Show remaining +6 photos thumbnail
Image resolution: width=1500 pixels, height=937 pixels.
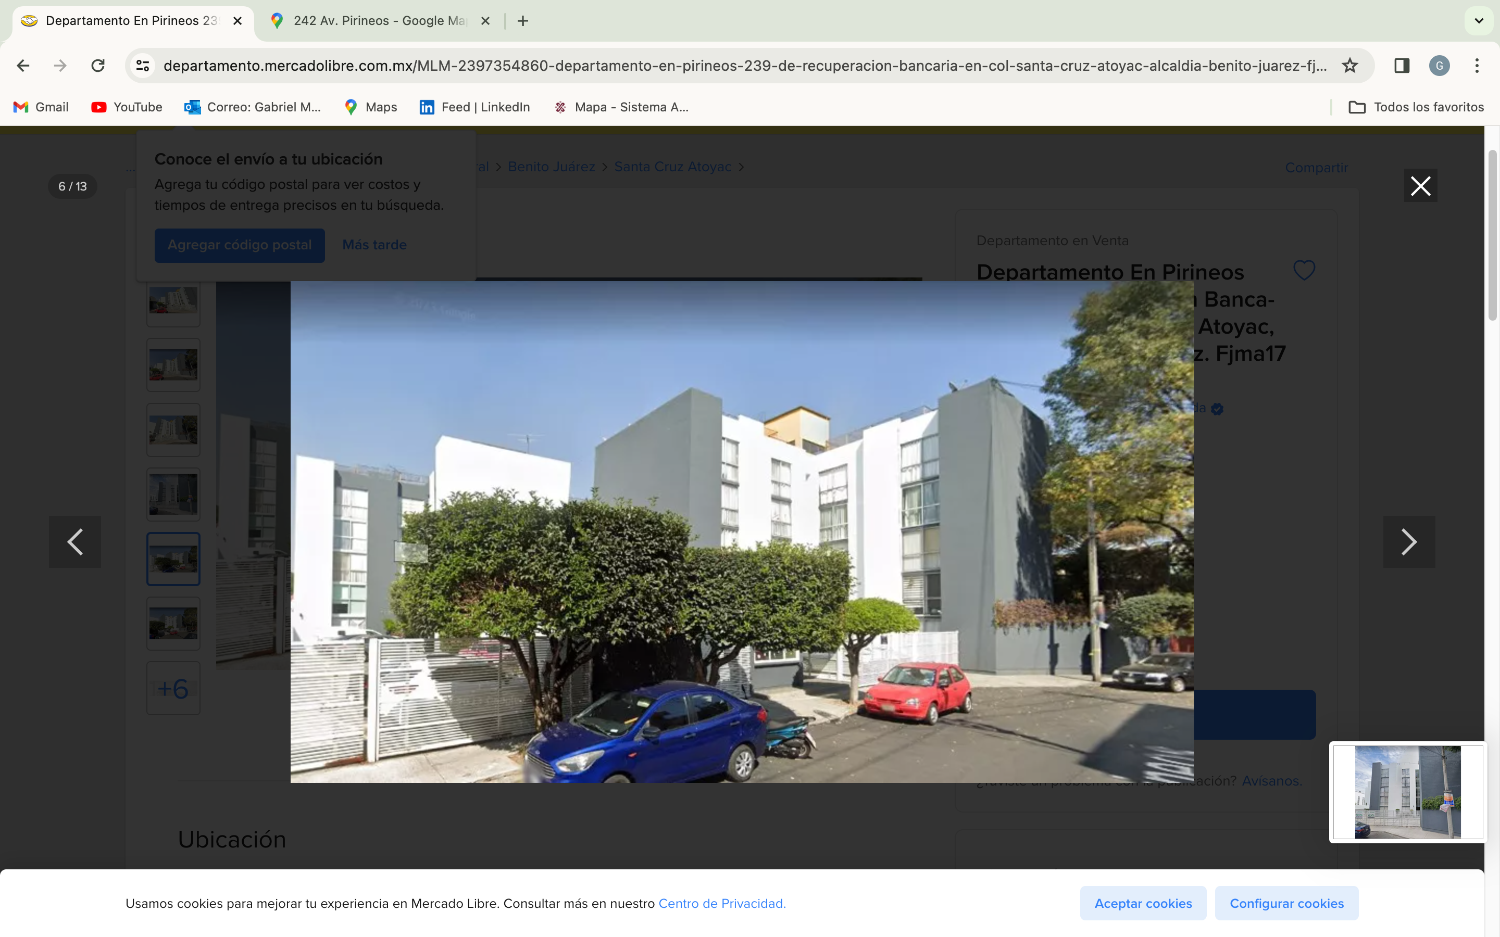[x=173, y=688]
